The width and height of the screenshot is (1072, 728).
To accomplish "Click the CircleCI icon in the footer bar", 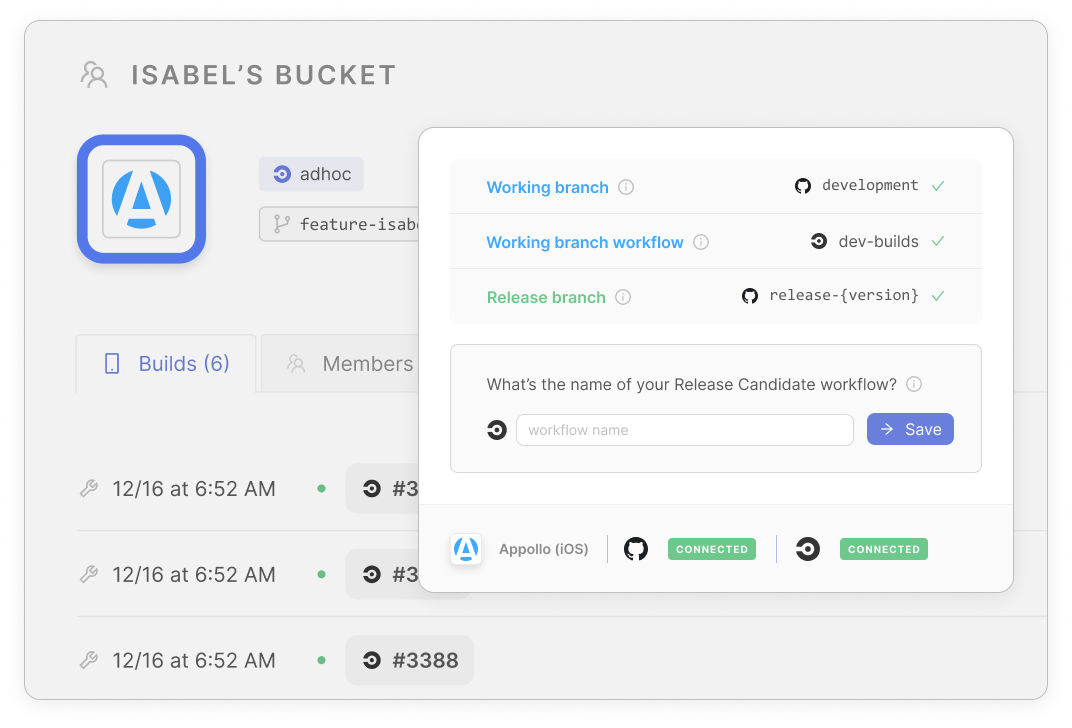I will 808,549.
